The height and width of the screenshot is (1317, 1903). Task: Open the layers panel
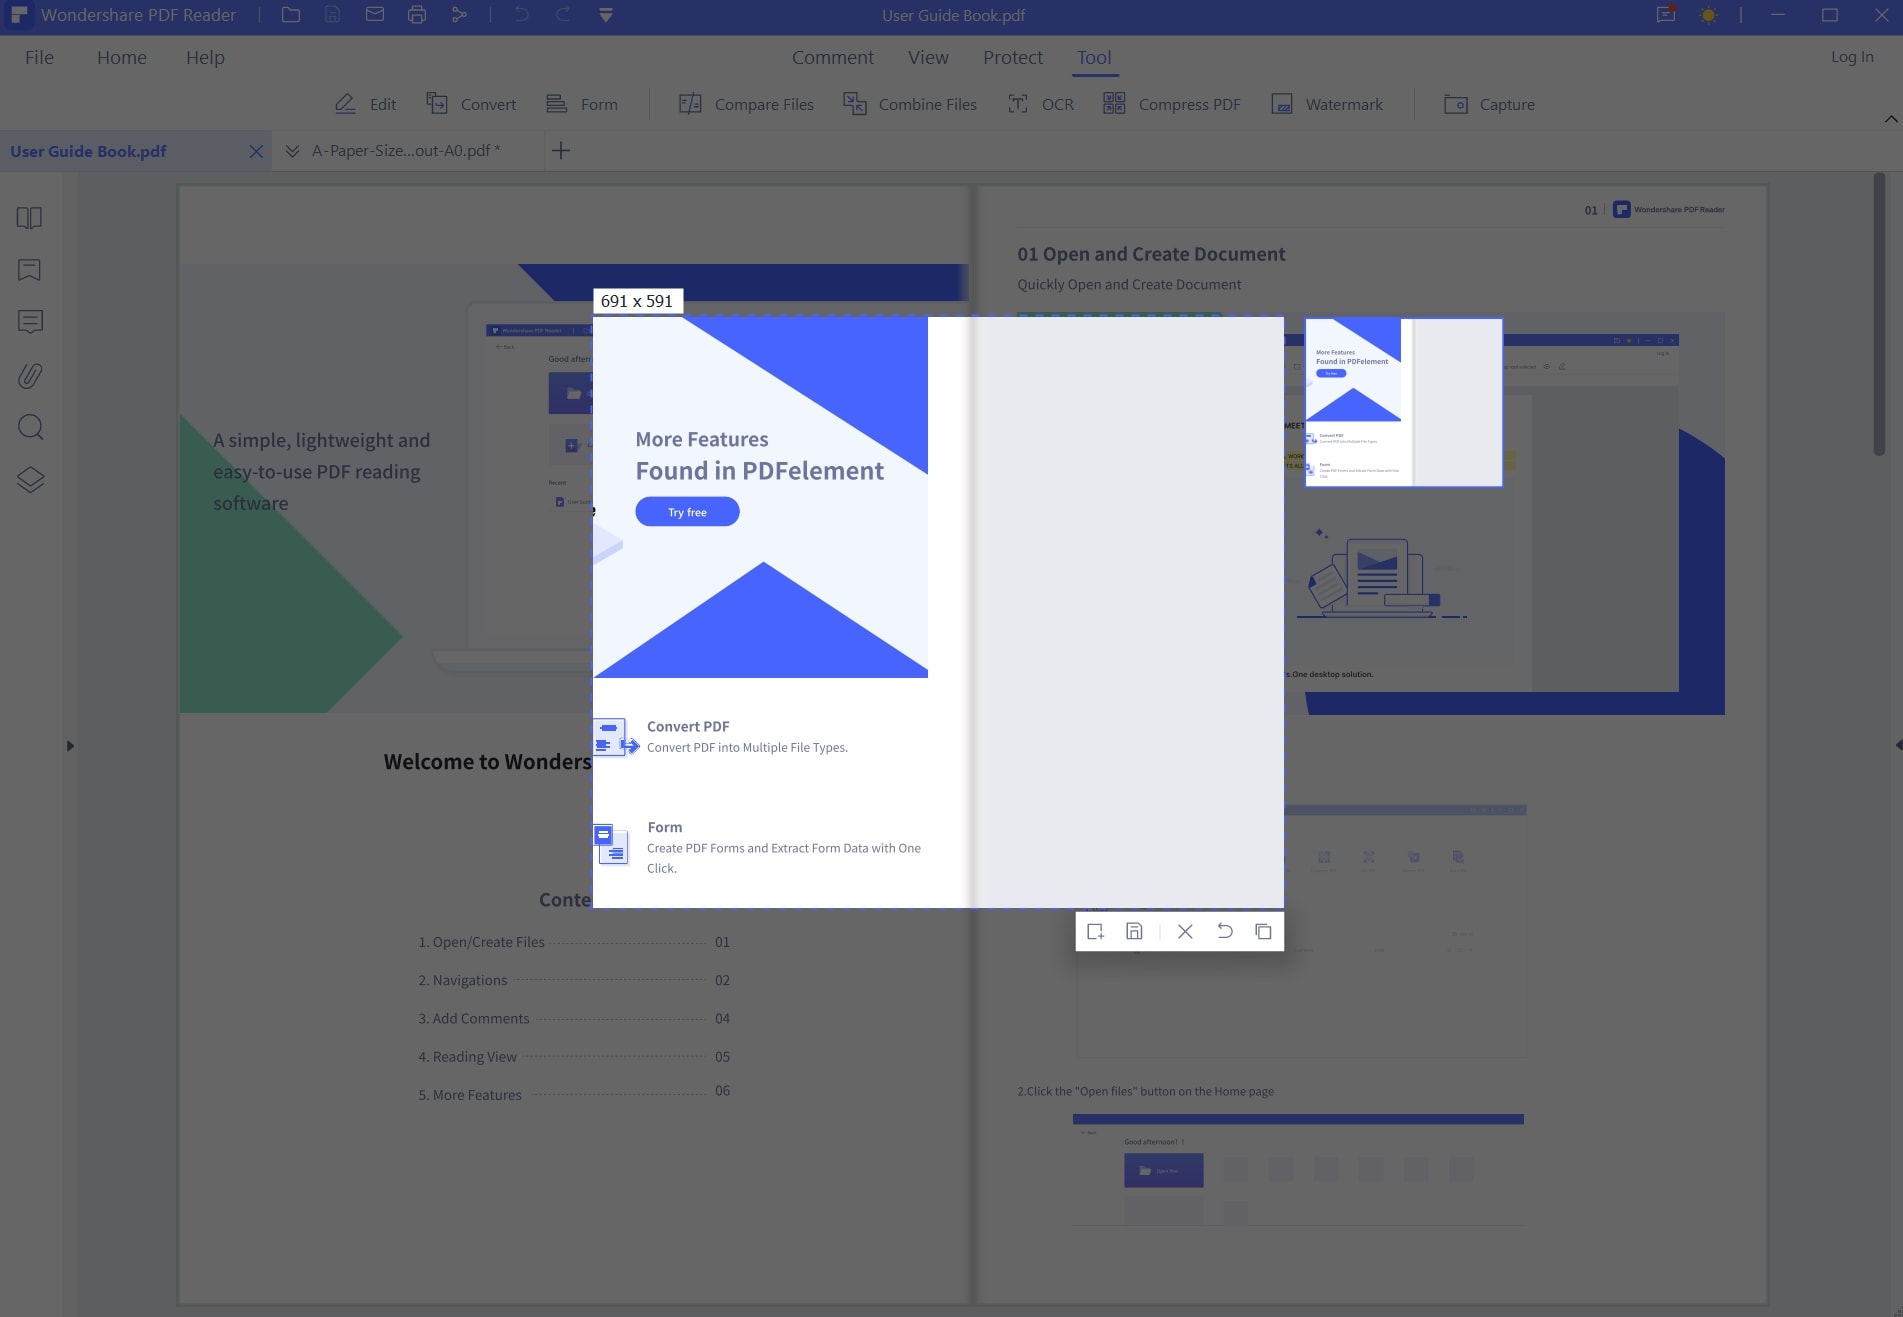pos(30,480)
